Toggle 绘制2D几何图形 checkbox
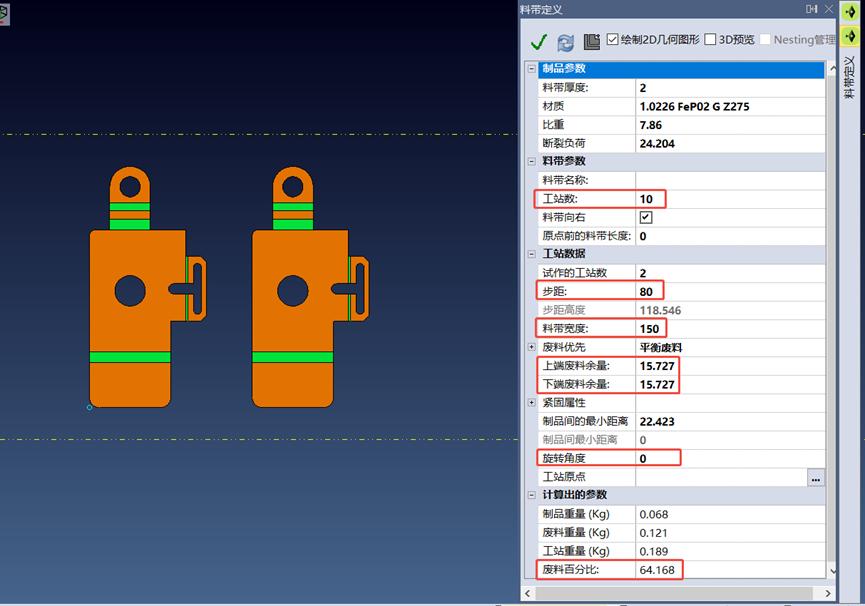The width and height of the screenshot is (865, 606). click(612, 39)
